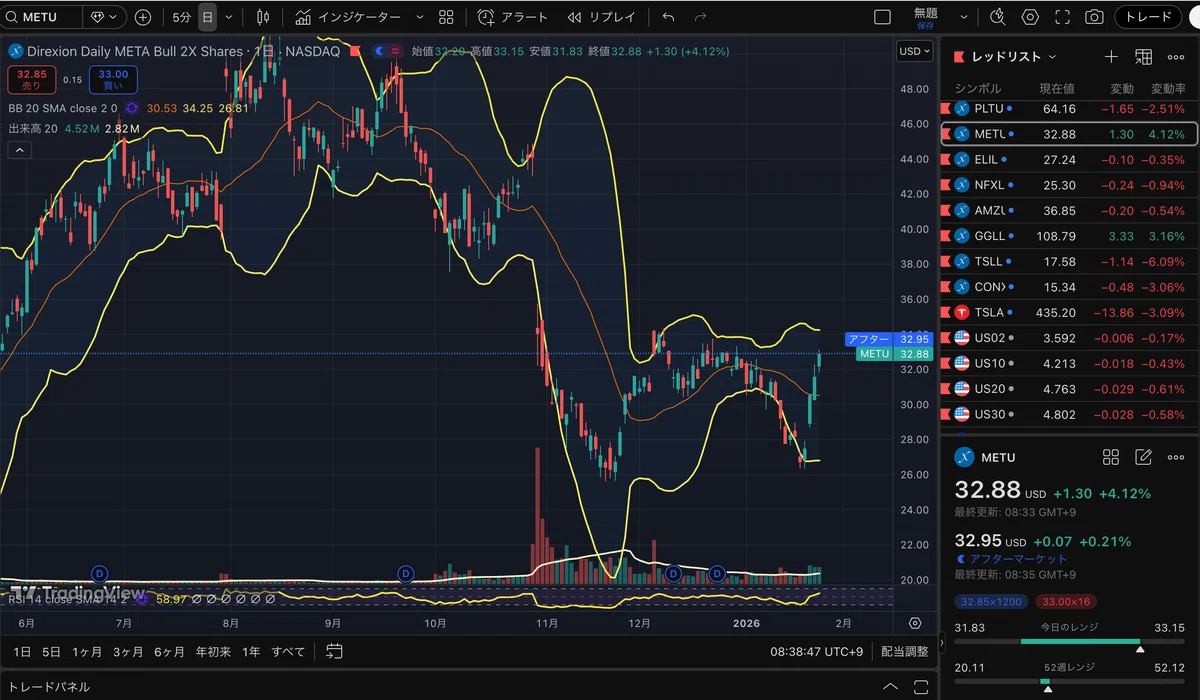Create an alert with アラート button

[512, 17]
